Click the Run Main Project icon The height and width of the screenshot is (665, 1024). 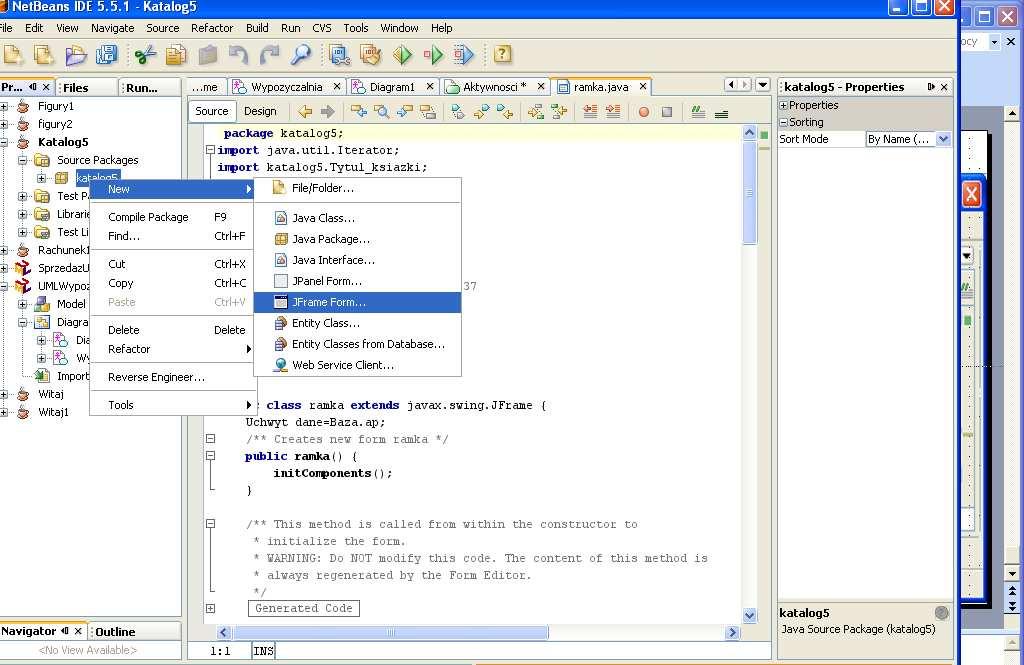[402, 55]
